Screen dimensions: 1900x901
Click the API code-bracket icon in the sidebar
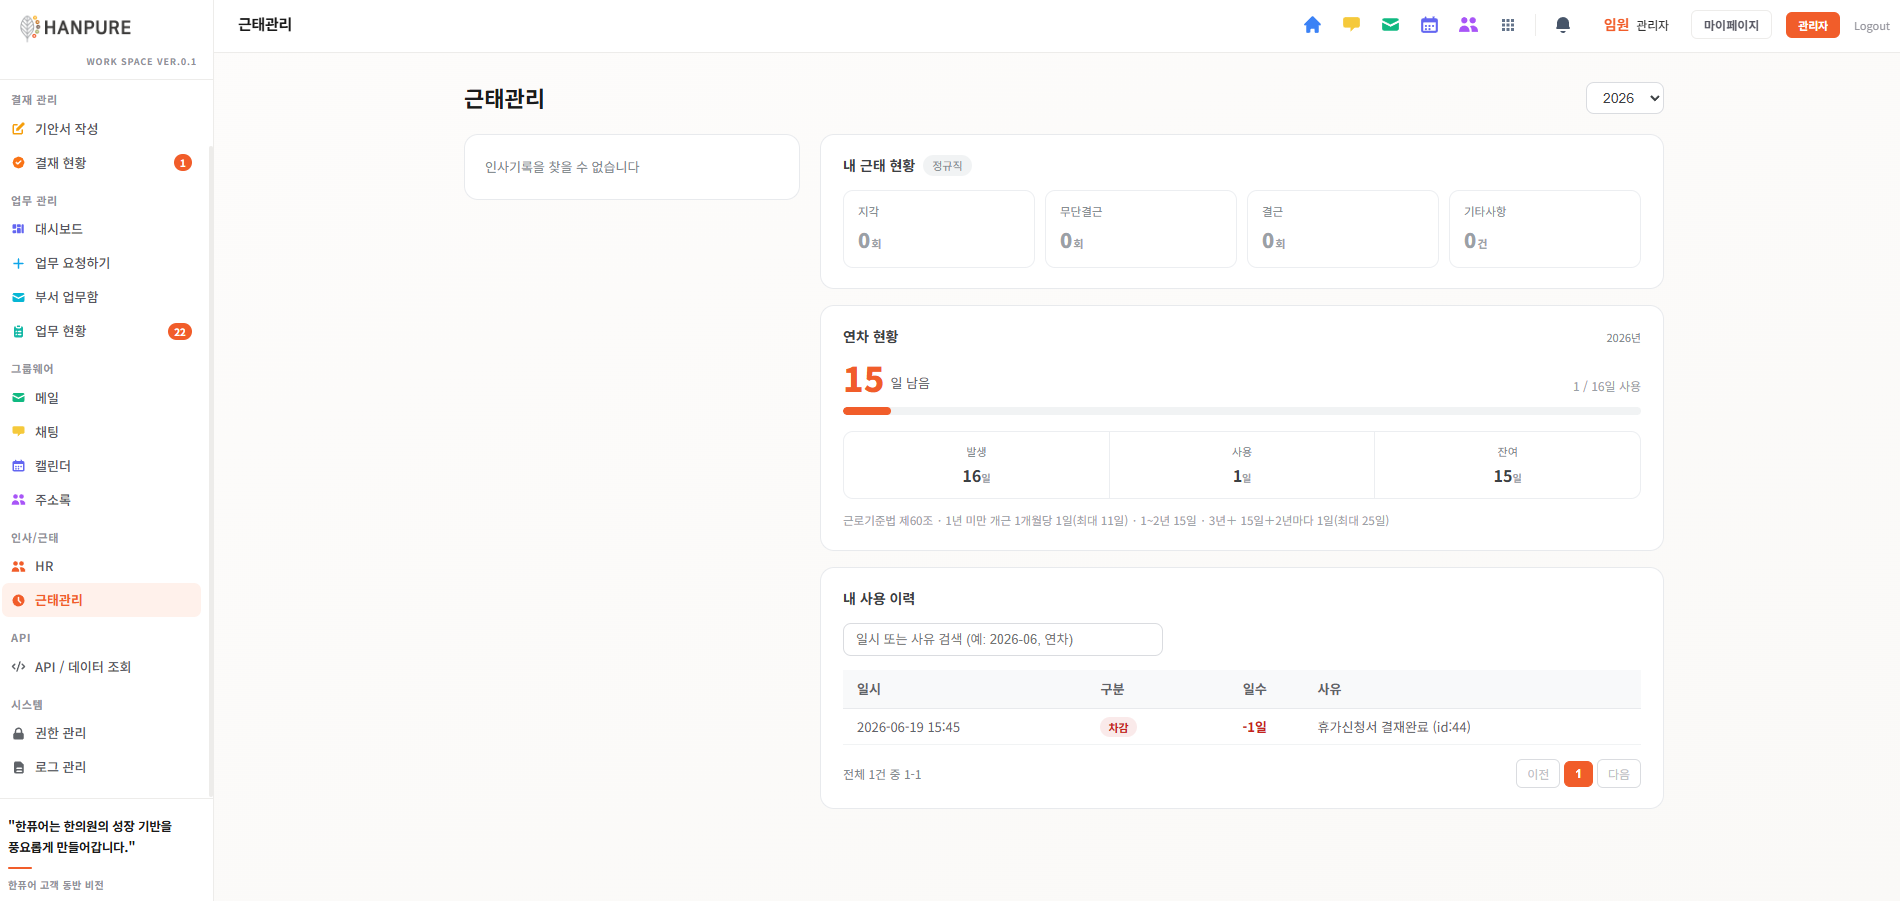coord(18,667)
